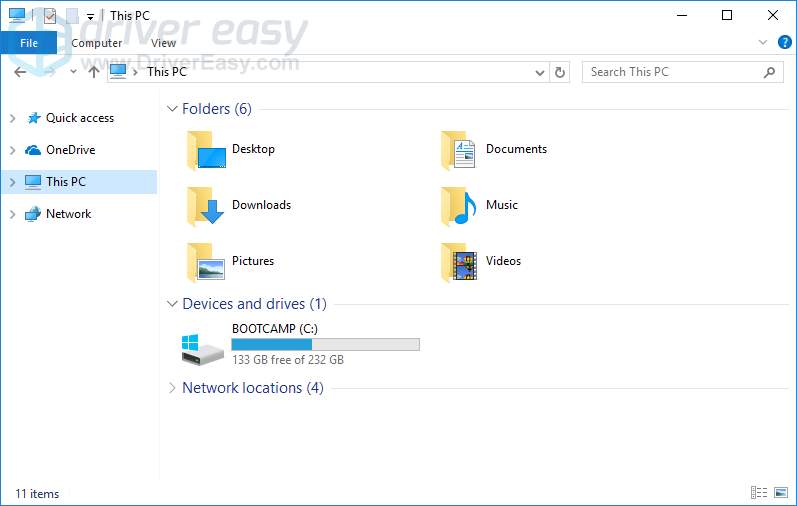Expand the Network locations (4) group
Viewport: 797px width, 506px height.
(172, 388)
